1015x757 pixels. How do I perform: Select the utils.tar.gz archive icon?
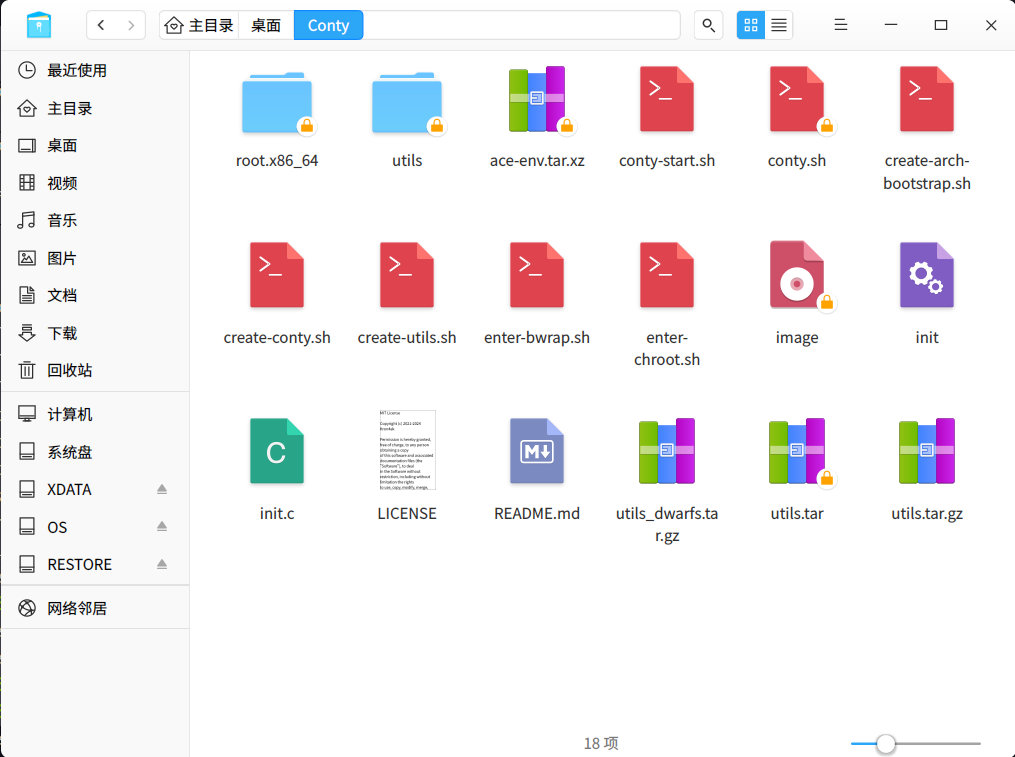[927, 451]
